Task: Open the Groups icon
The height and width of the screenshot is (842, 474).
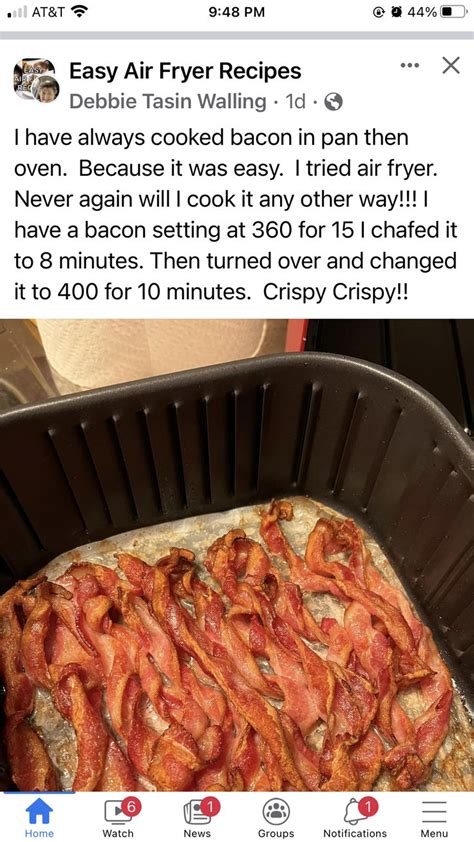Action: [276, 811]
